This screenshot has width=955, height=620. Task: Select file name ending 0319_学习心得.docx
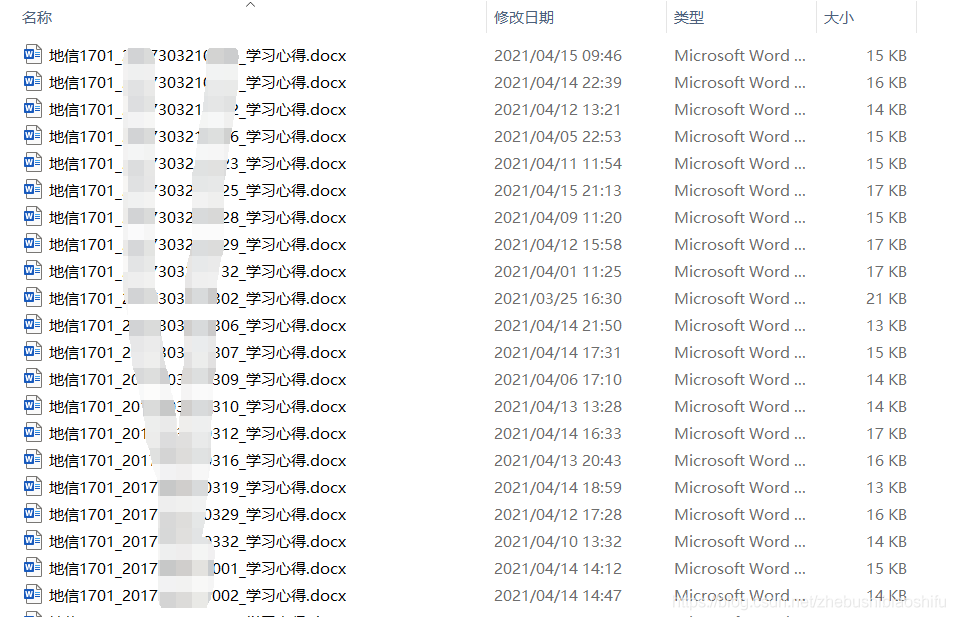pos(197,487)
